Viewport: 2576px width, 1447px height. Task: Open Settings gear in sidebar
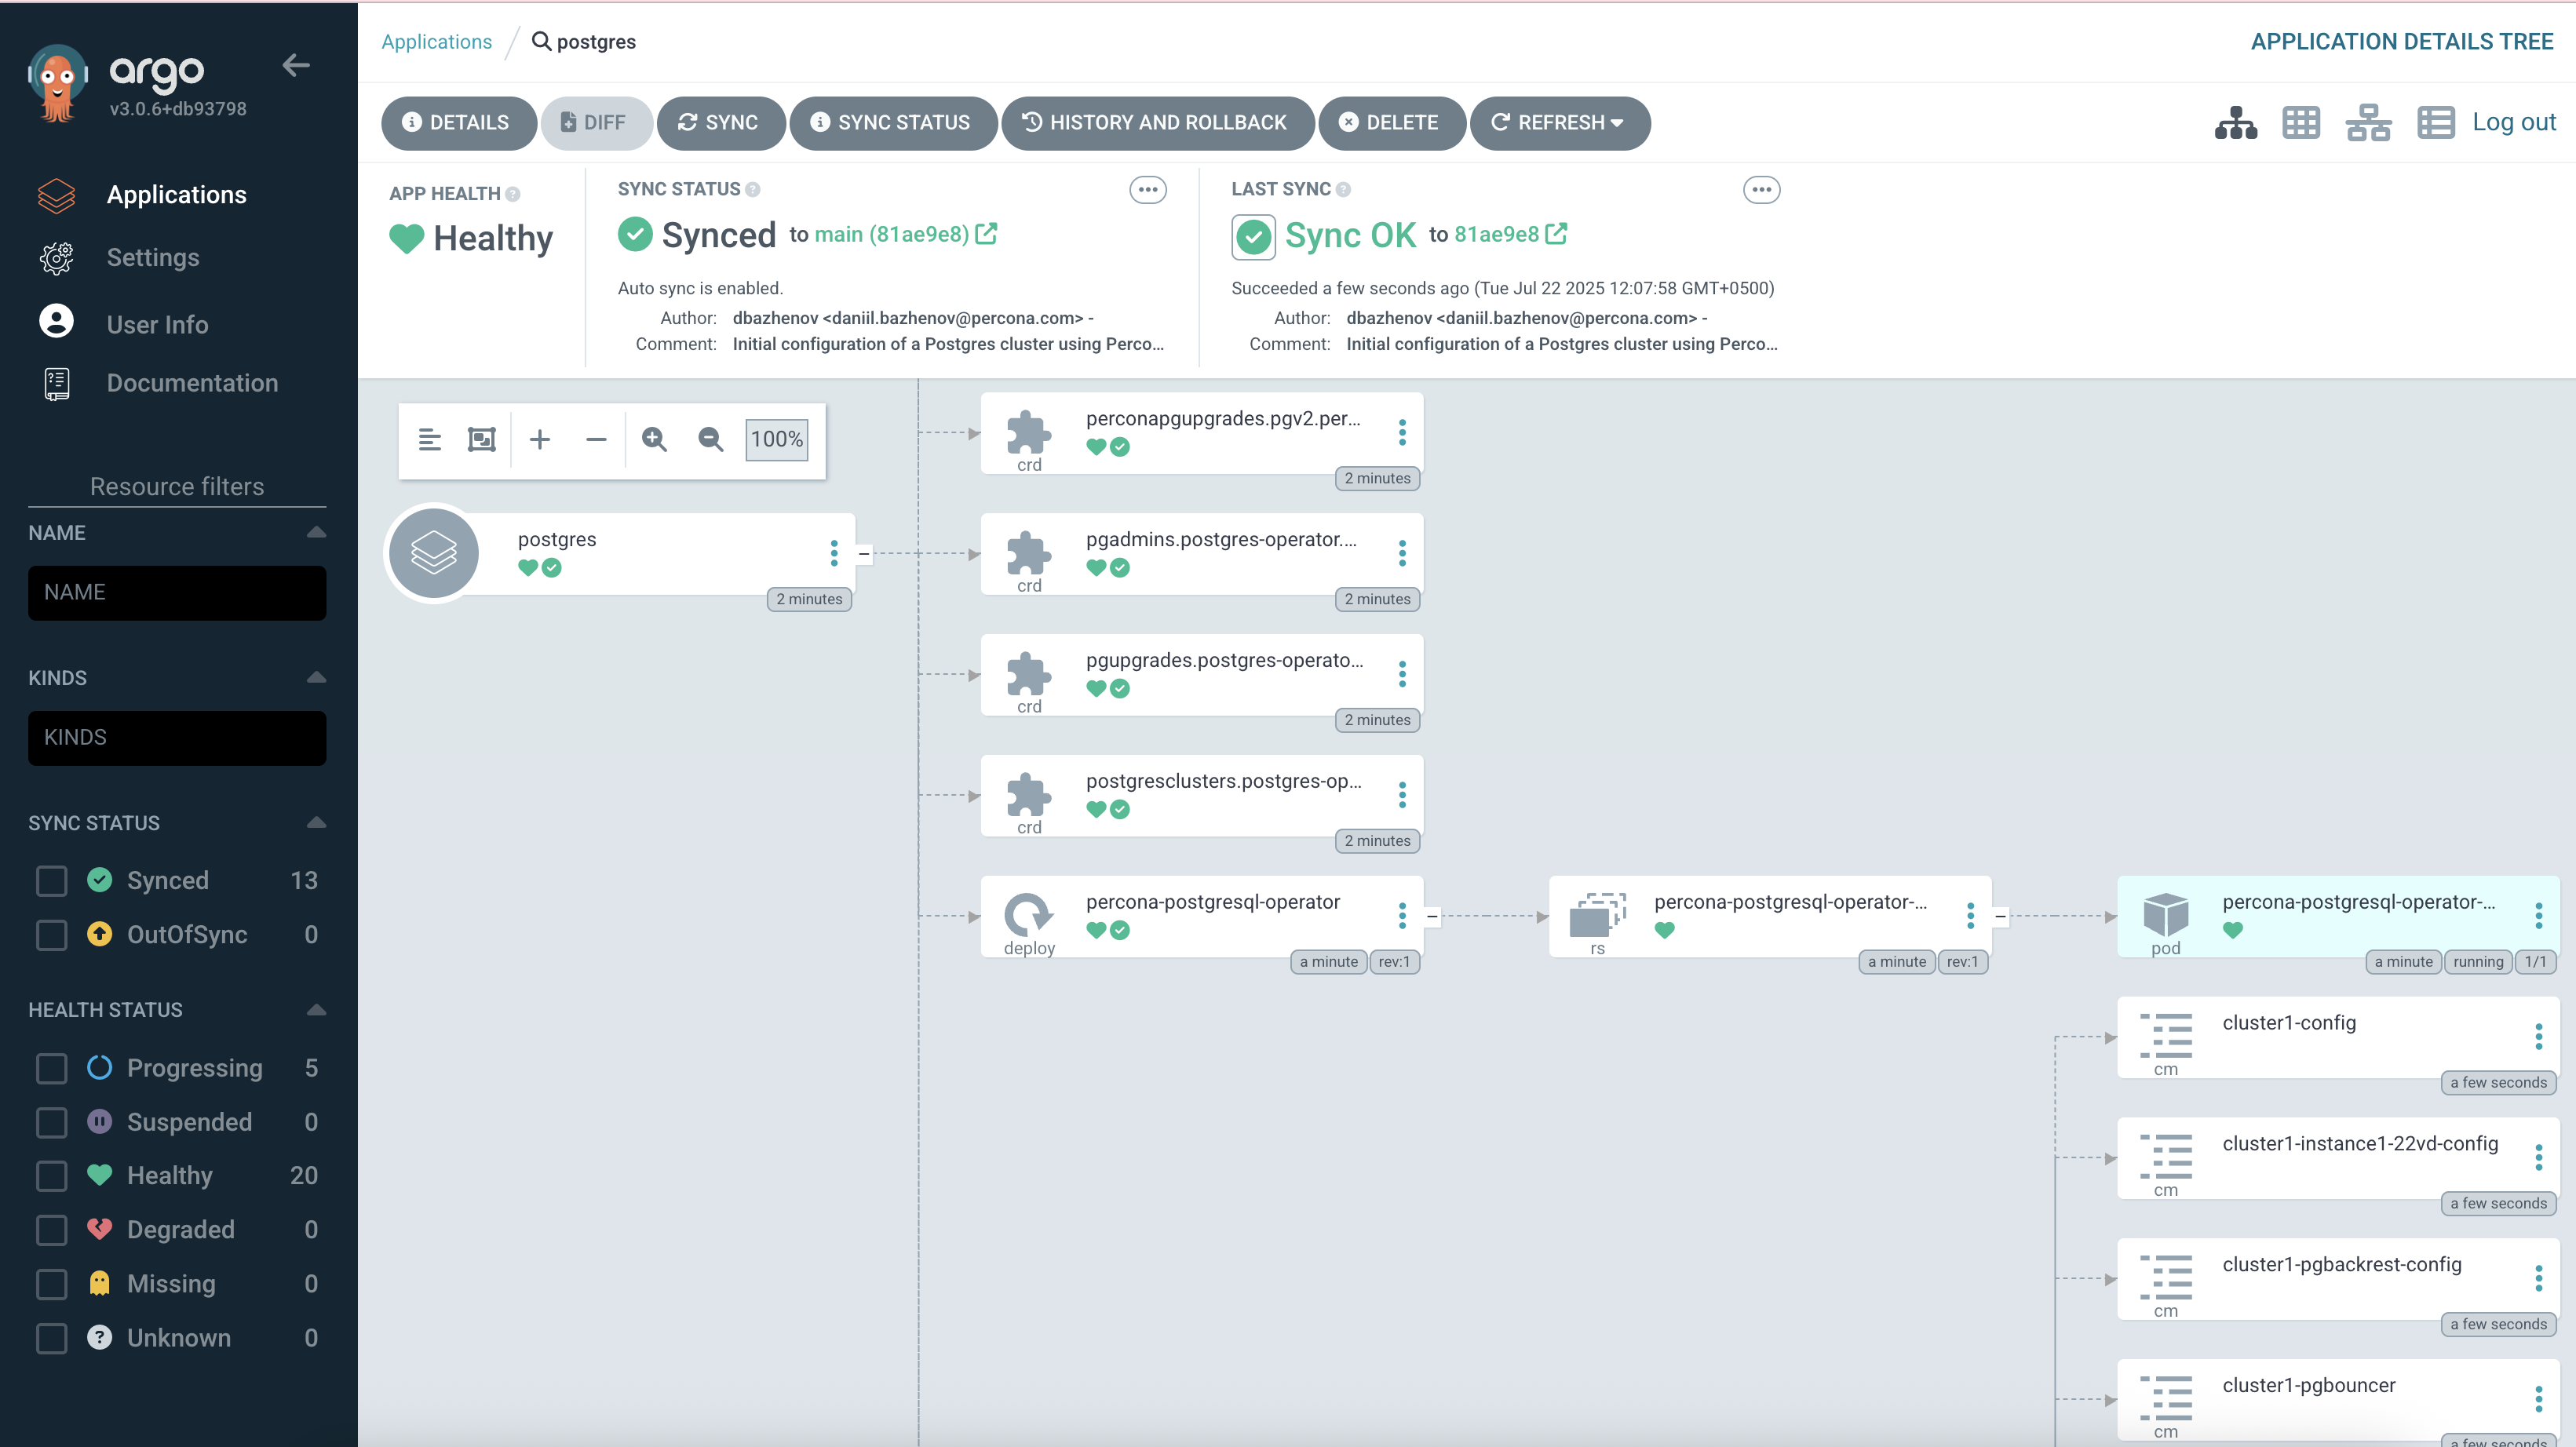coord(56,258)
